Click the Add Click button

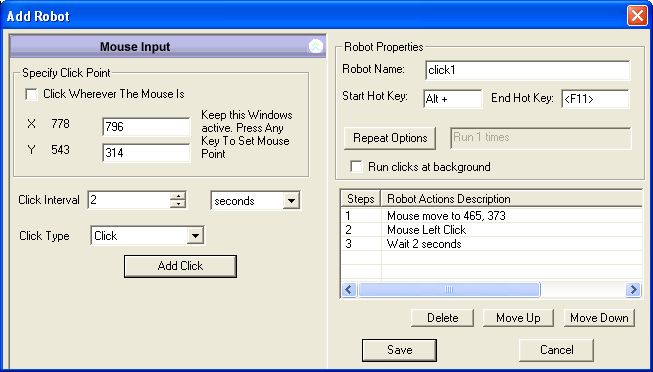(180, 266)
